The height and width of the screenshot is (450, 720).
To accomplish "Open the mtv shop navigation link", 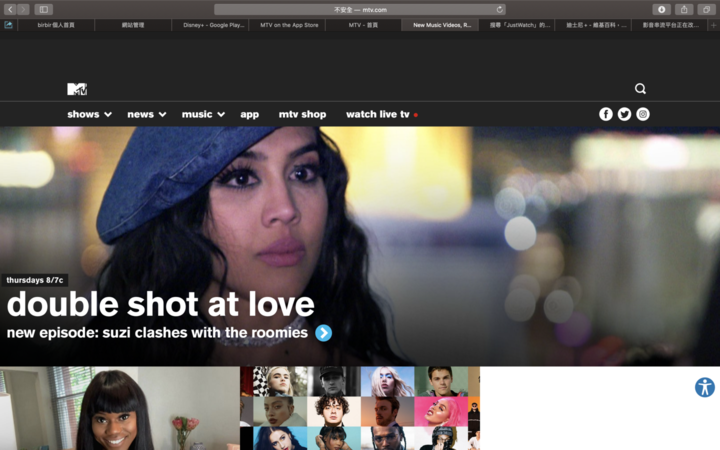I will pos(302,114).
